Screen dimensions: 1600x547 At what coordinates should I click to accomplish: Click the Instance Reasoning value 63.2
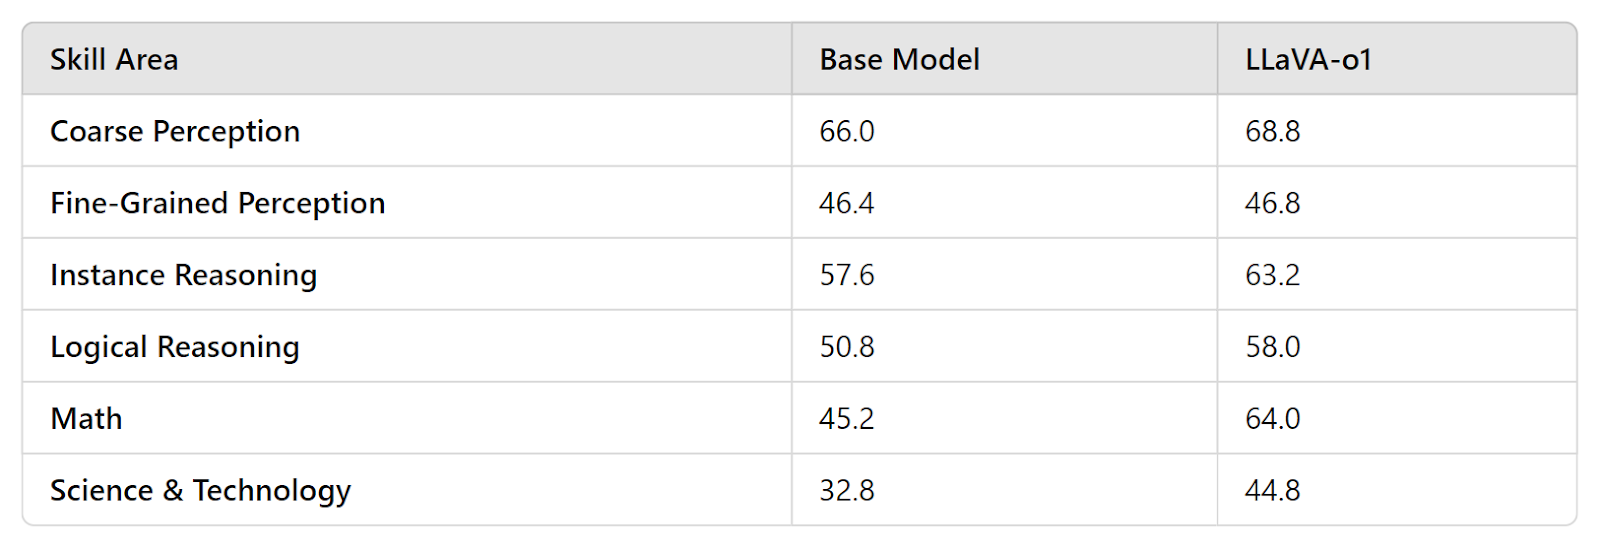(1273, 275)
